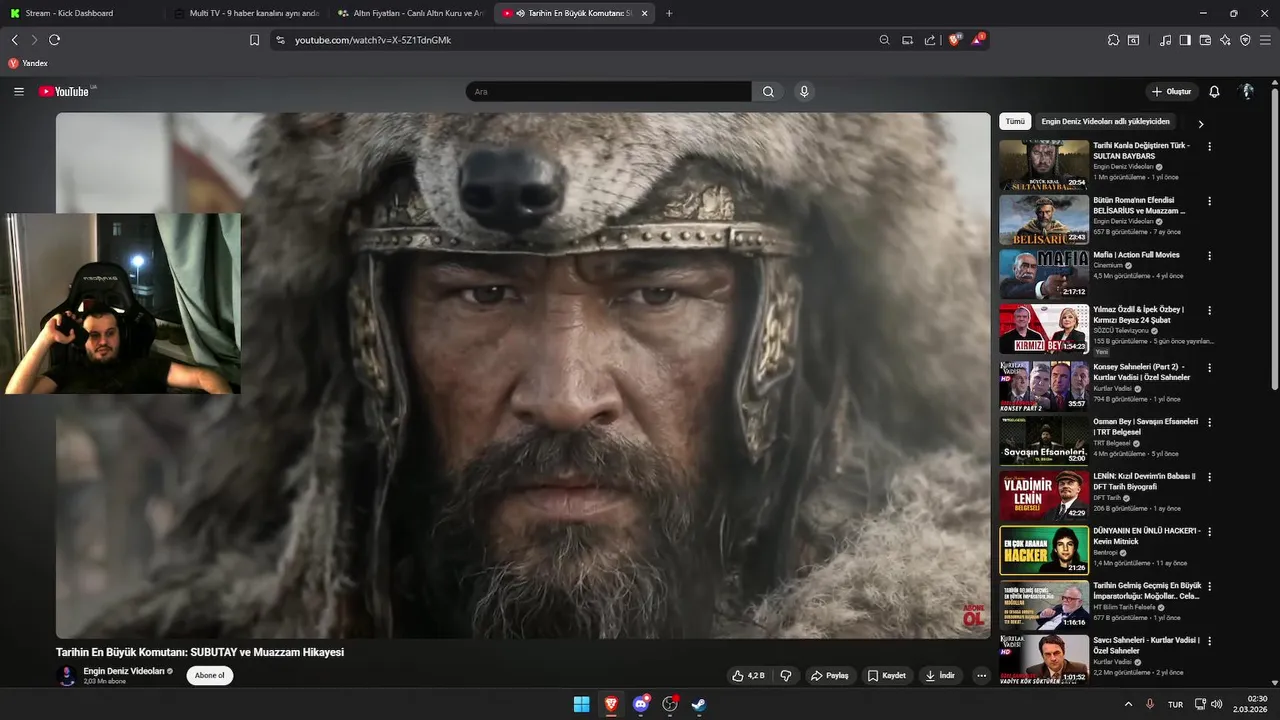Select the Engin Deniz Videoları adlı yükleyiciden chip
This screenshot has height=720, width=1280.
point(1105,121)
